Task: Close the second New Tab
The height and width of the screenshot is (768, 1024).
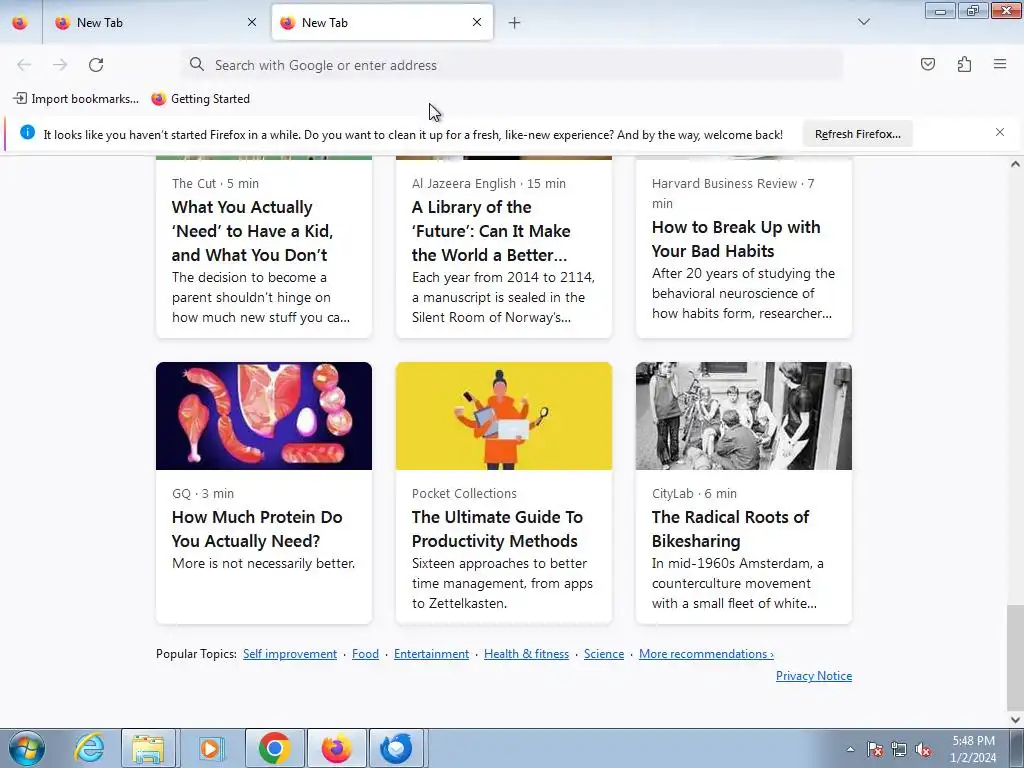Action: (477, 22)
